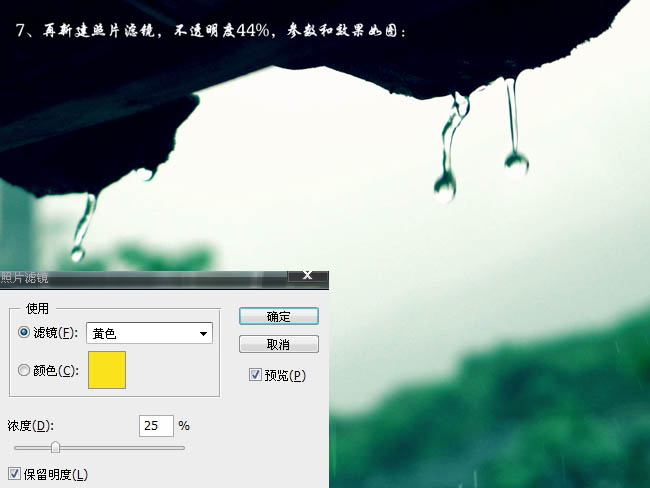
Task: Open the yellow color swatch picker
Action: coord(107,369)
